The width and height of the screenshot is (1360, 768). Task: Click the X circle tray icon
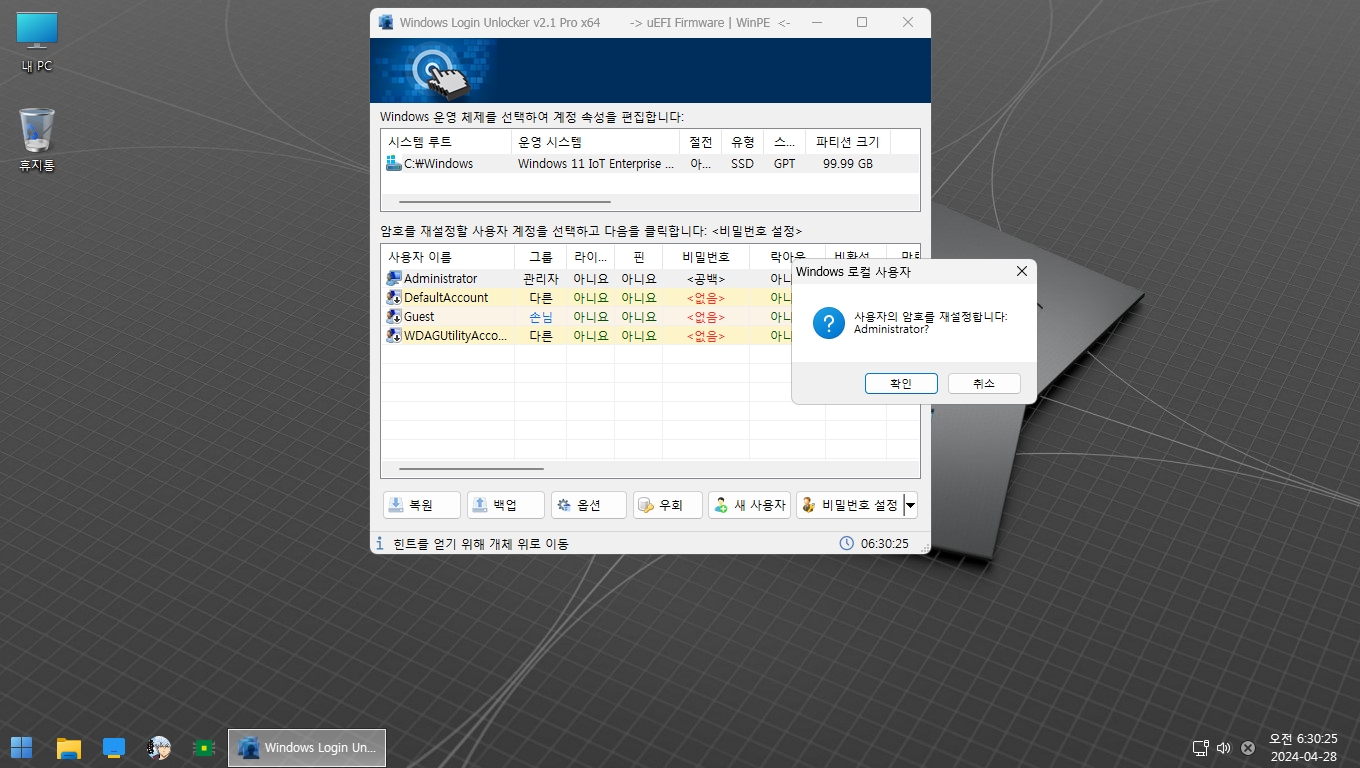(x=1248, y=747)
